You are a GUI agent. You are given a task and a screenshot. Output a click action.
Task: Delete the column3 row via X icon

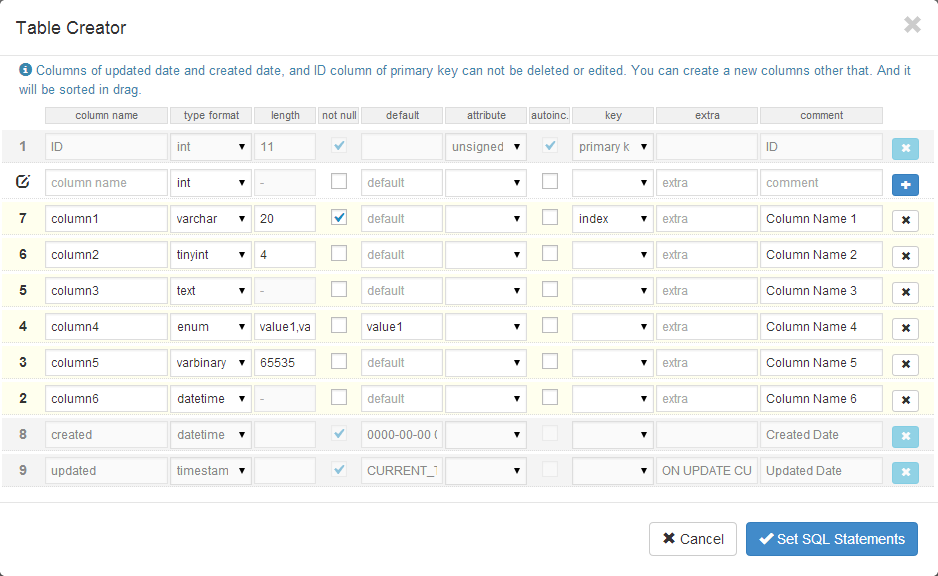point(905,292)
